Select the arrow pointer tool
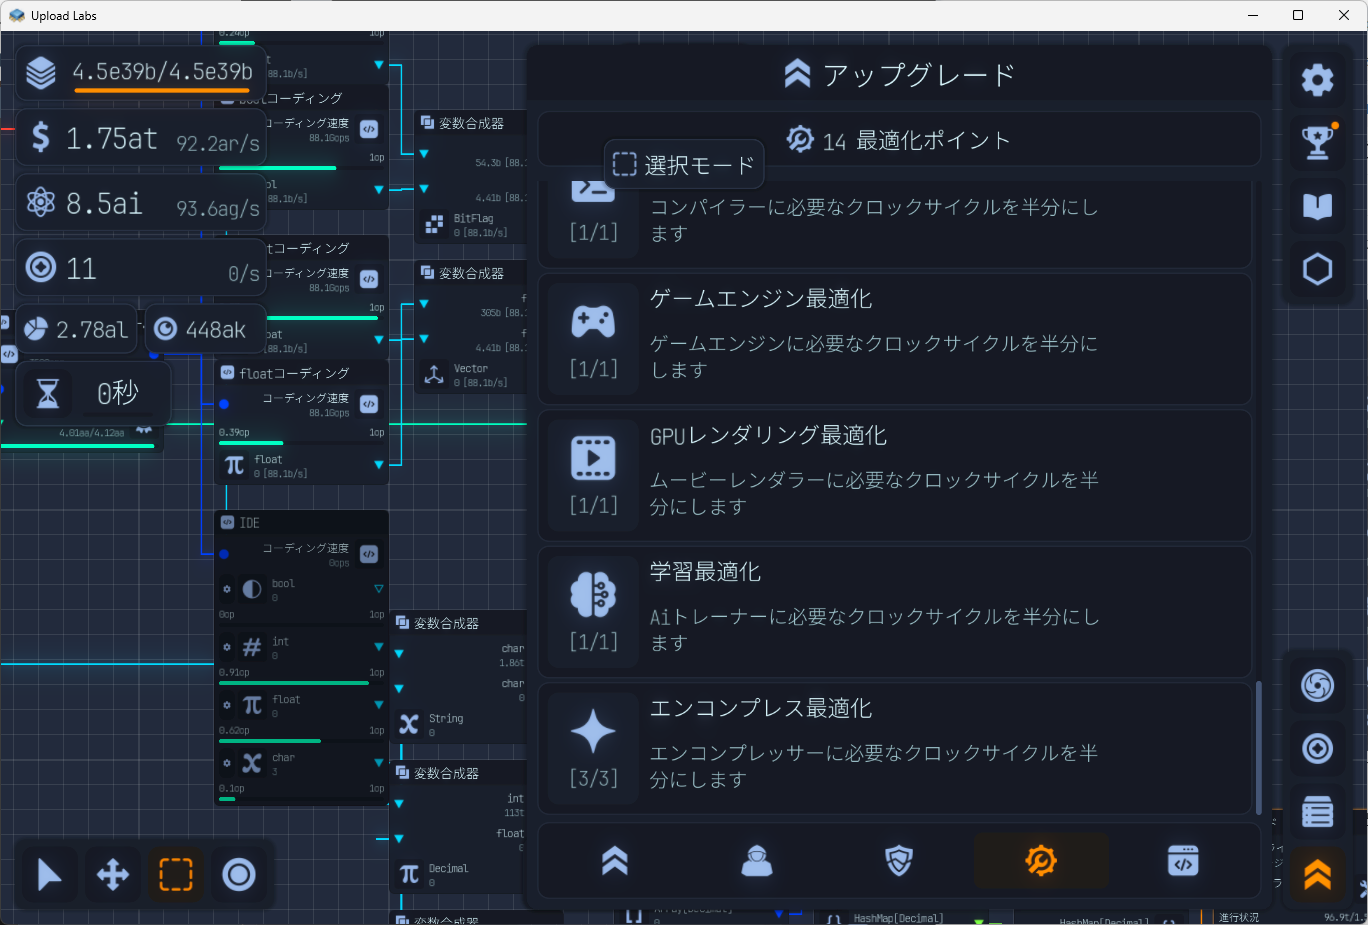1368x925 pixels. (49, 875)
